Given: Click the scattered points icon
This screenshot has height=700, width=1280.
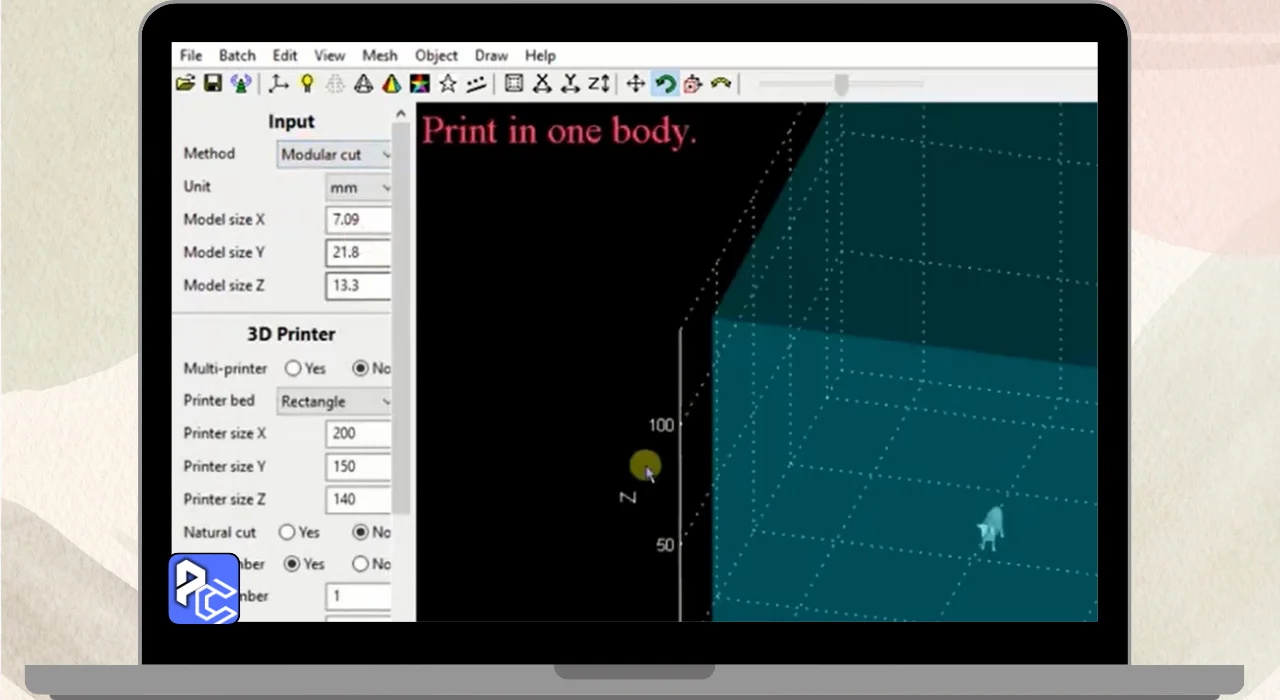Looking at the screenshot, I should click(x=476, y=84).
